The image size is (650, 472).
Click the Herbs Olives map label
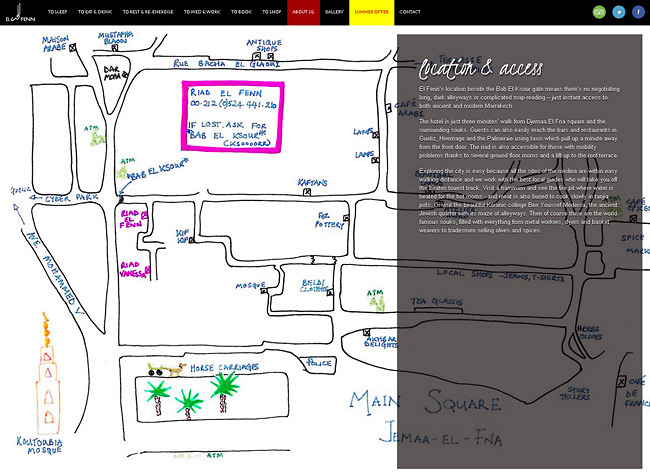tap(589, 333)
